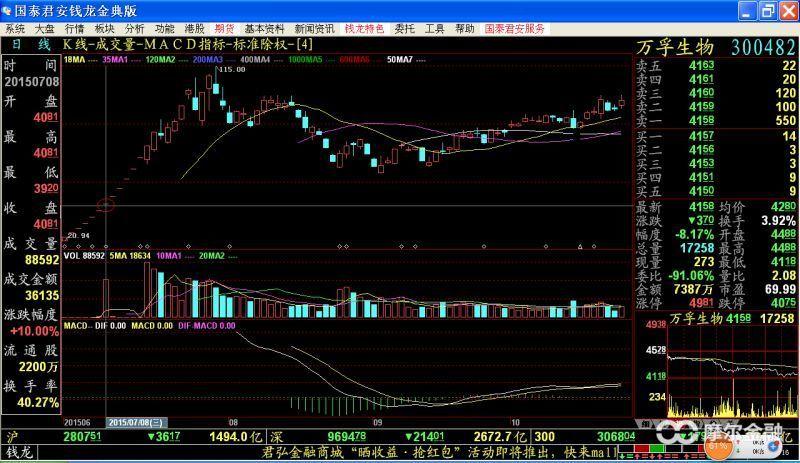Click the intraday mini chart of 万孚生物

[733, 372]
